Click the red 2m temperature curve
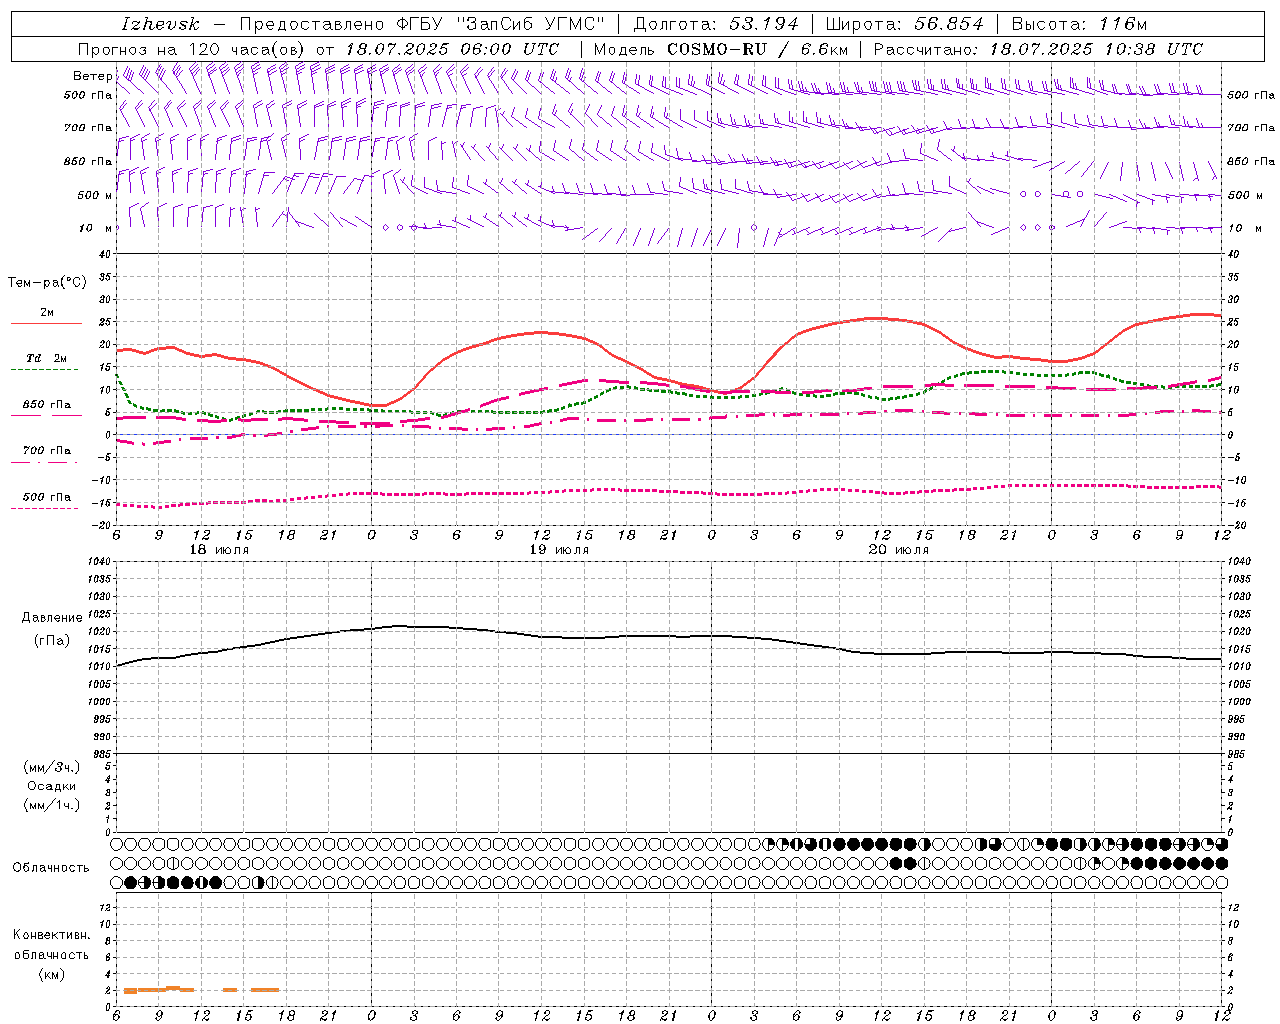 [540, 332]
